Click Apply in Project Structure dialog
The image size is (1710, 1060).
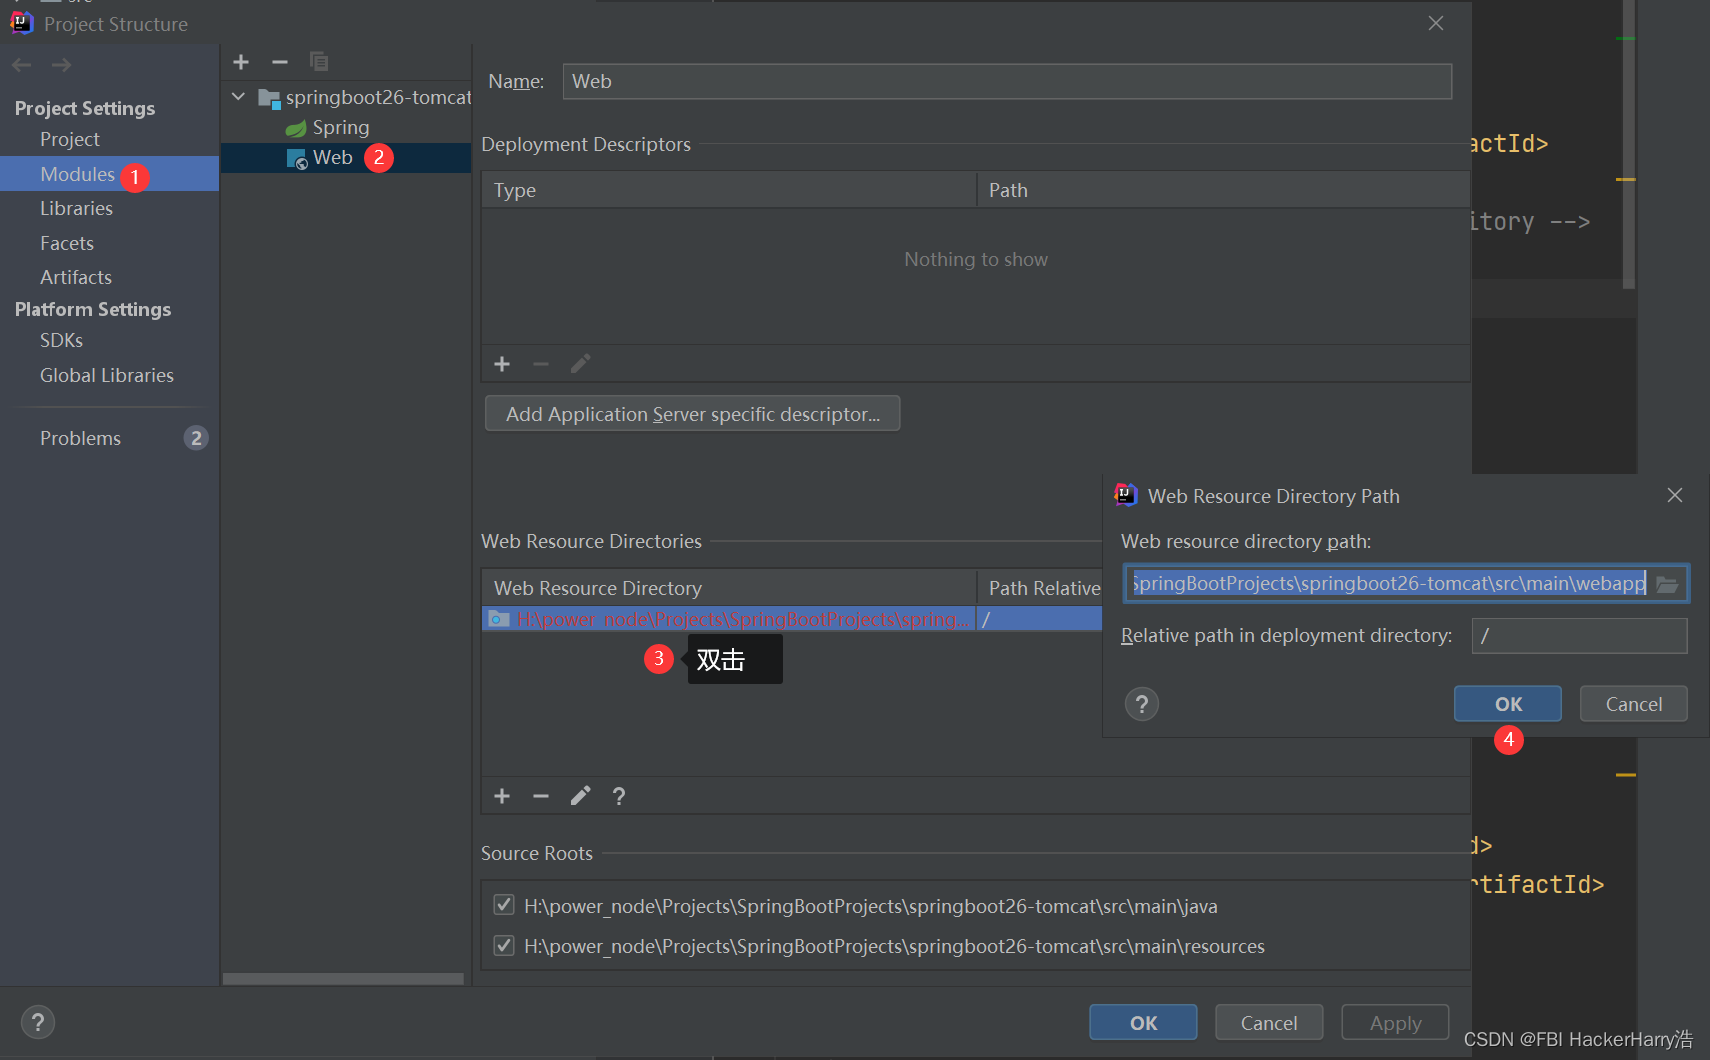tap(1395, 1023)
